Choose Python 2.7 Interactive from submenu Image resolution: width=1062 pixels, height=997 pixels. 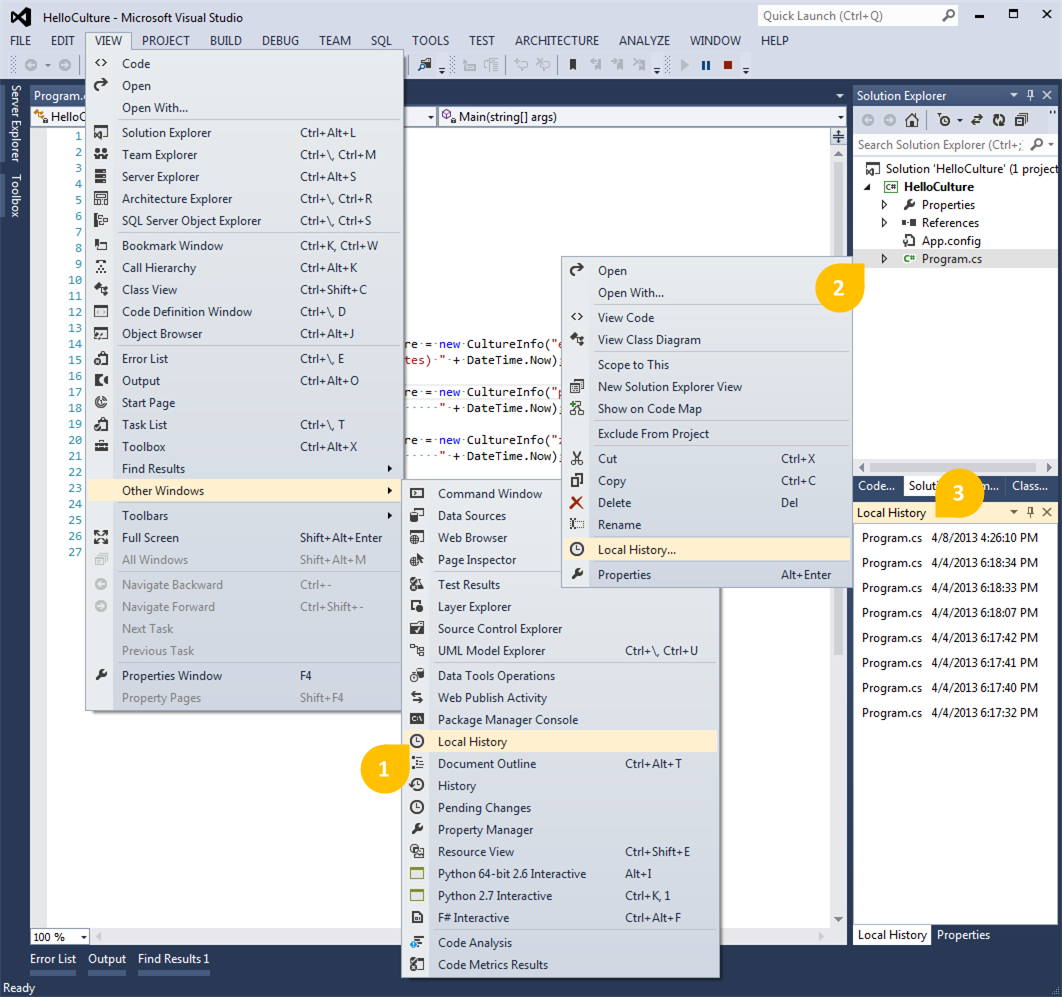coord(560,895)
